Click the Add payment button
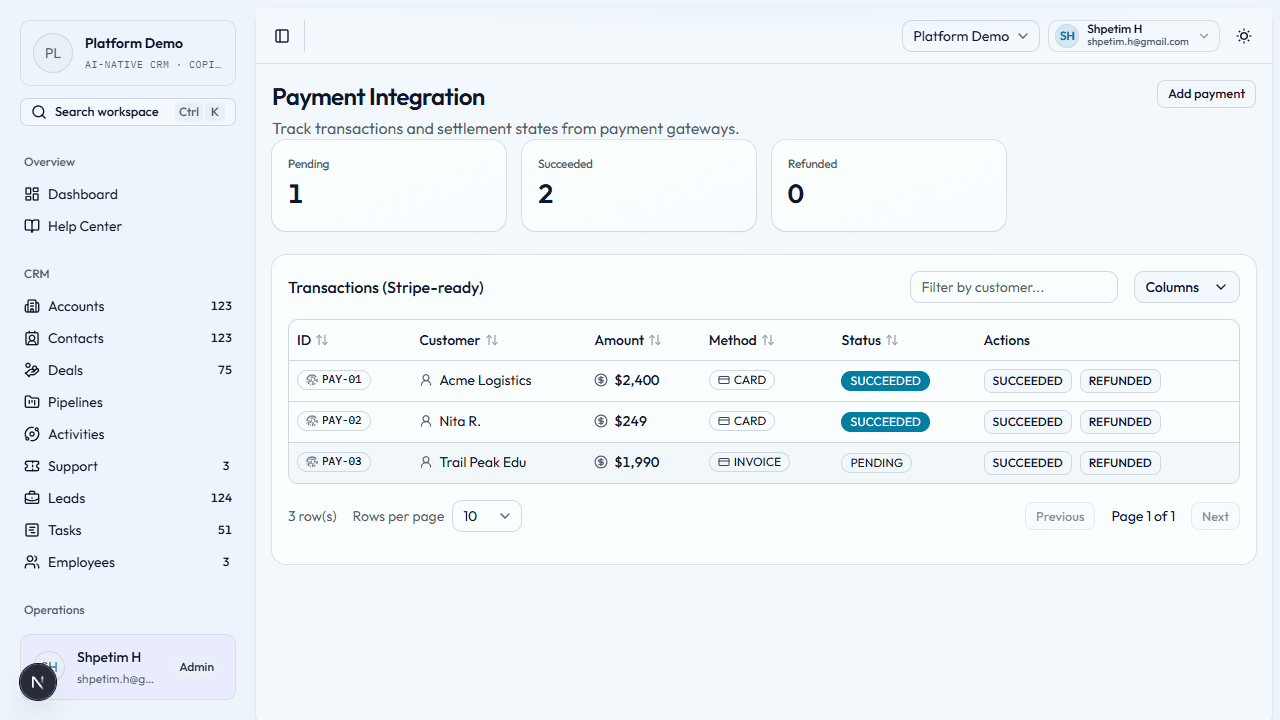1280x720 pixels. tap(1205, 93)
